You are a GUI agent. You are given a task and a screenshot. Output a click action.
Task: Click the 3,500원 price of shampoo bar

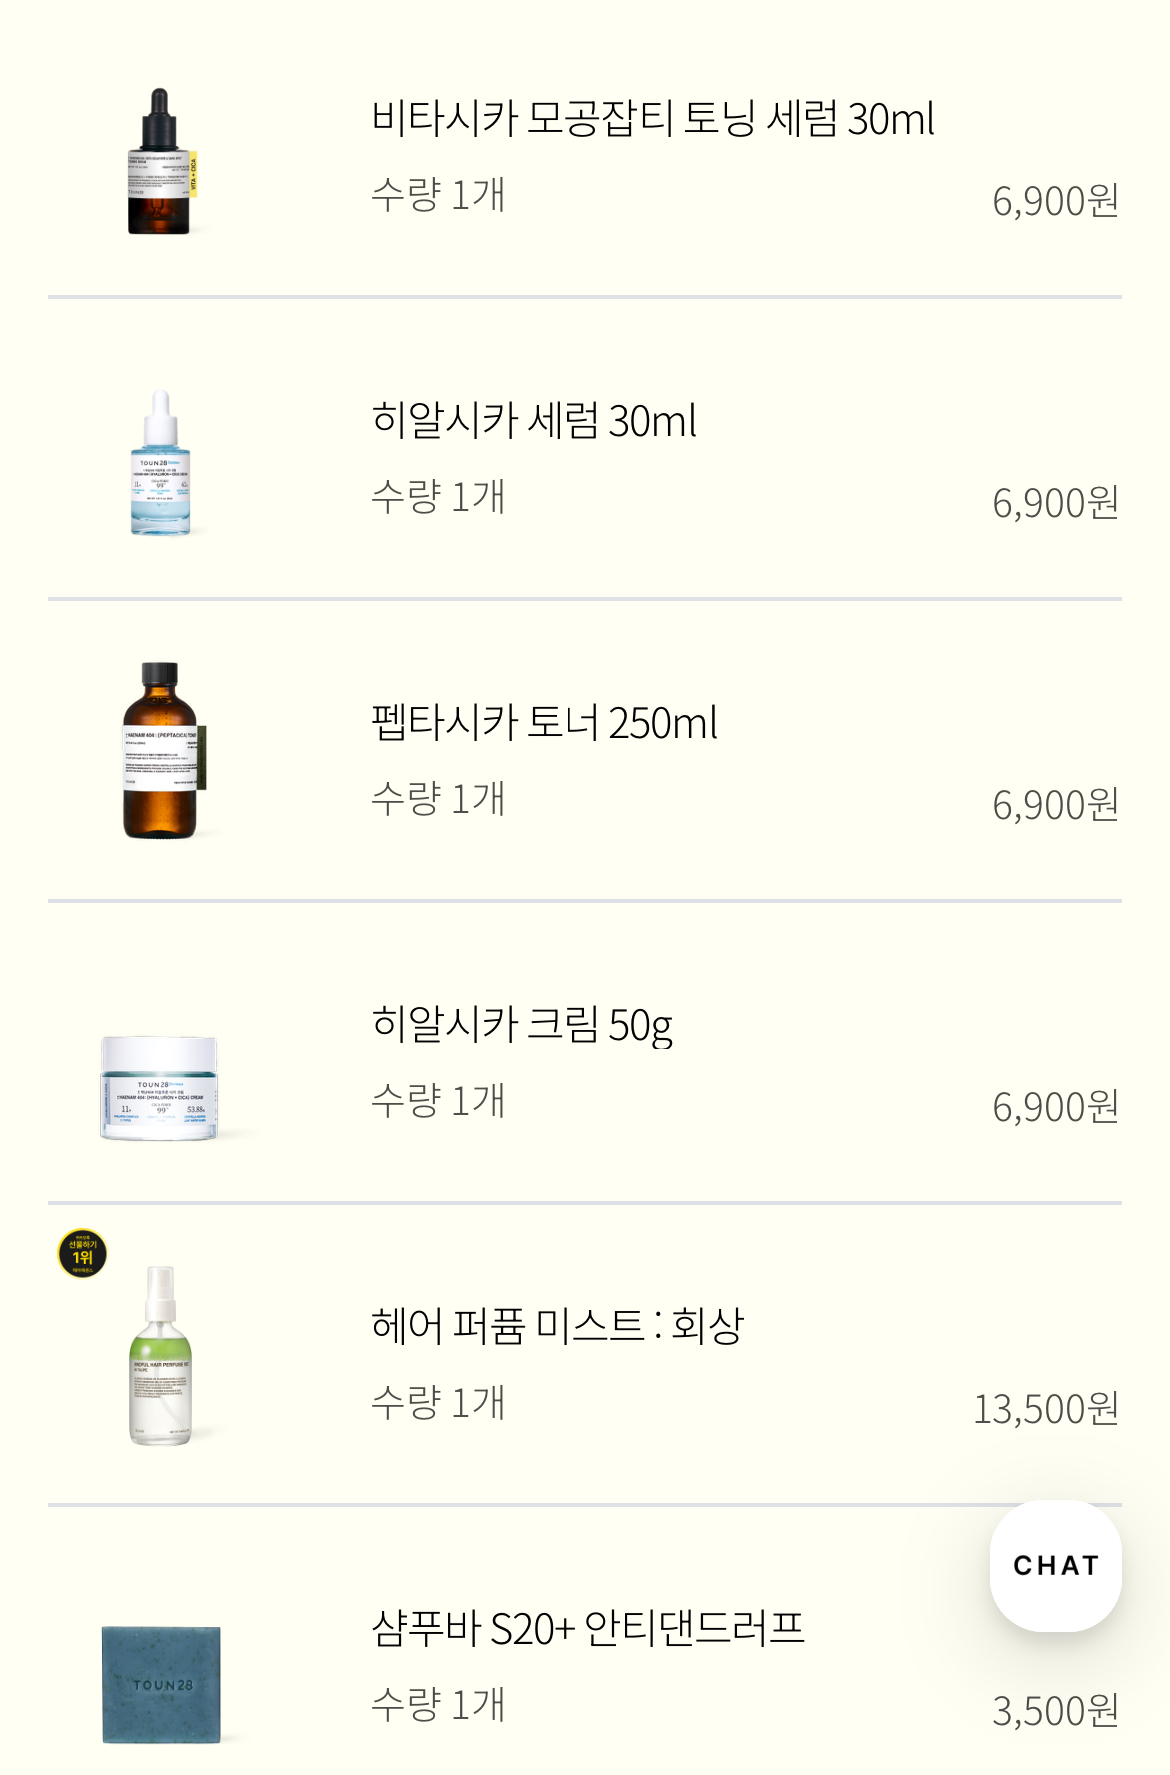pyautogui.click(x=1055, y=1711)
